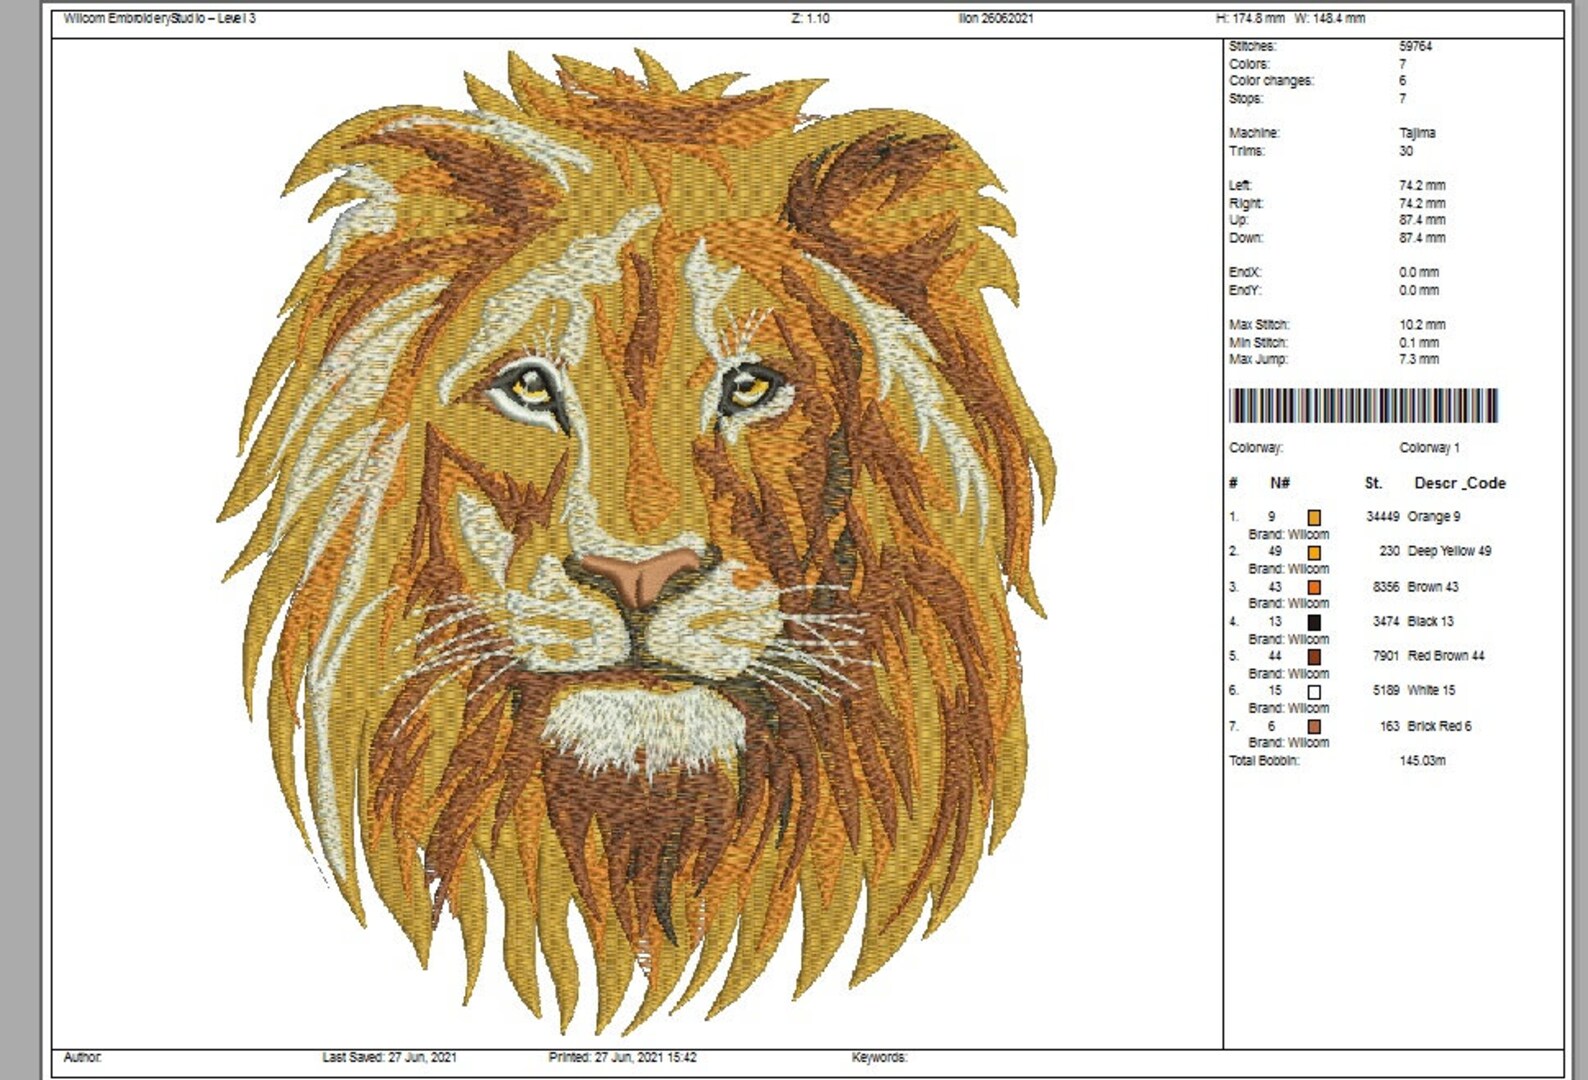This screenshot has height=1080, width=1588.
Task: Click the Red Brown 44 color swatch
Action: [x=1314, y=657]
